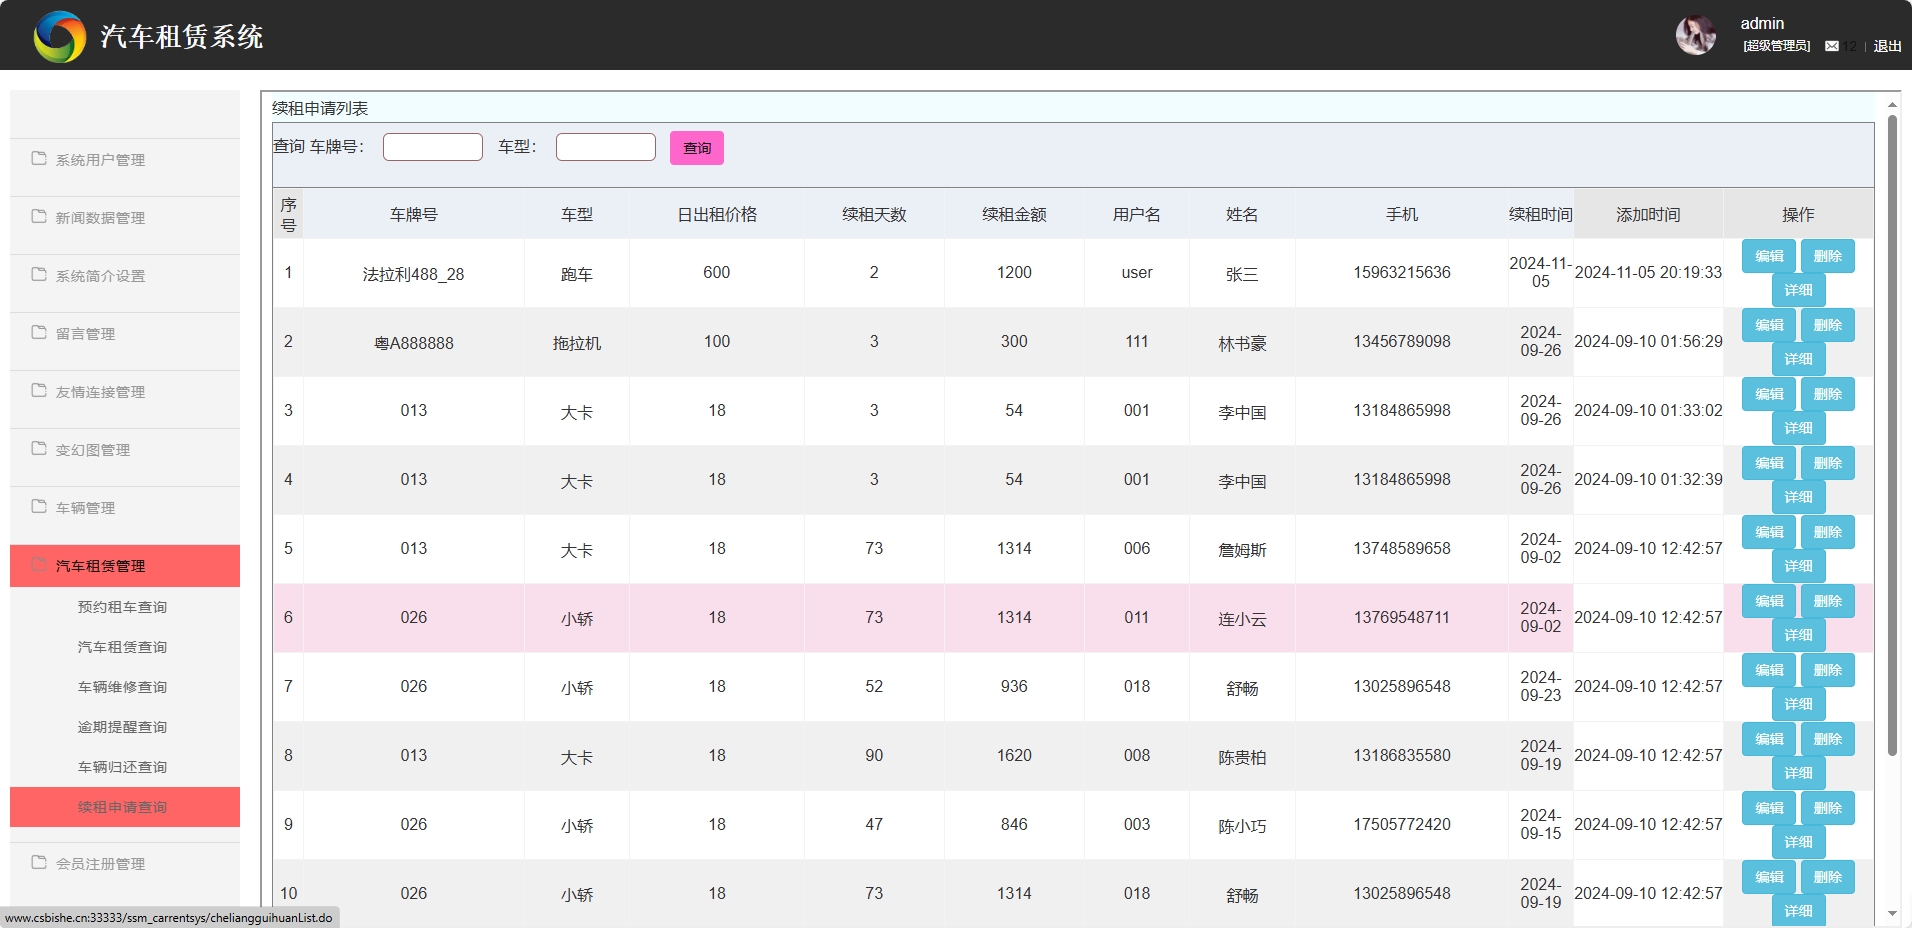This screenshot has height=928, width=1912.
Task: Click the folder icon beside 车辆管理
Action: click(38, 505)
